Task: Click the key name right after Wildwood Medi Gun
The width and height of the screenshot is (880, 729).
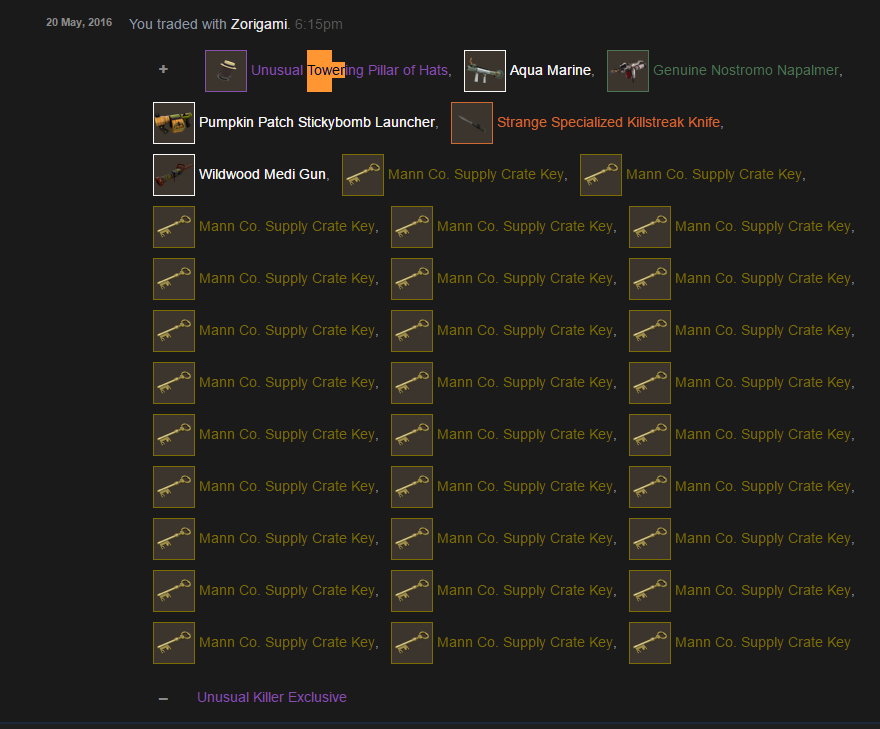Action: [x=475, y=175]
